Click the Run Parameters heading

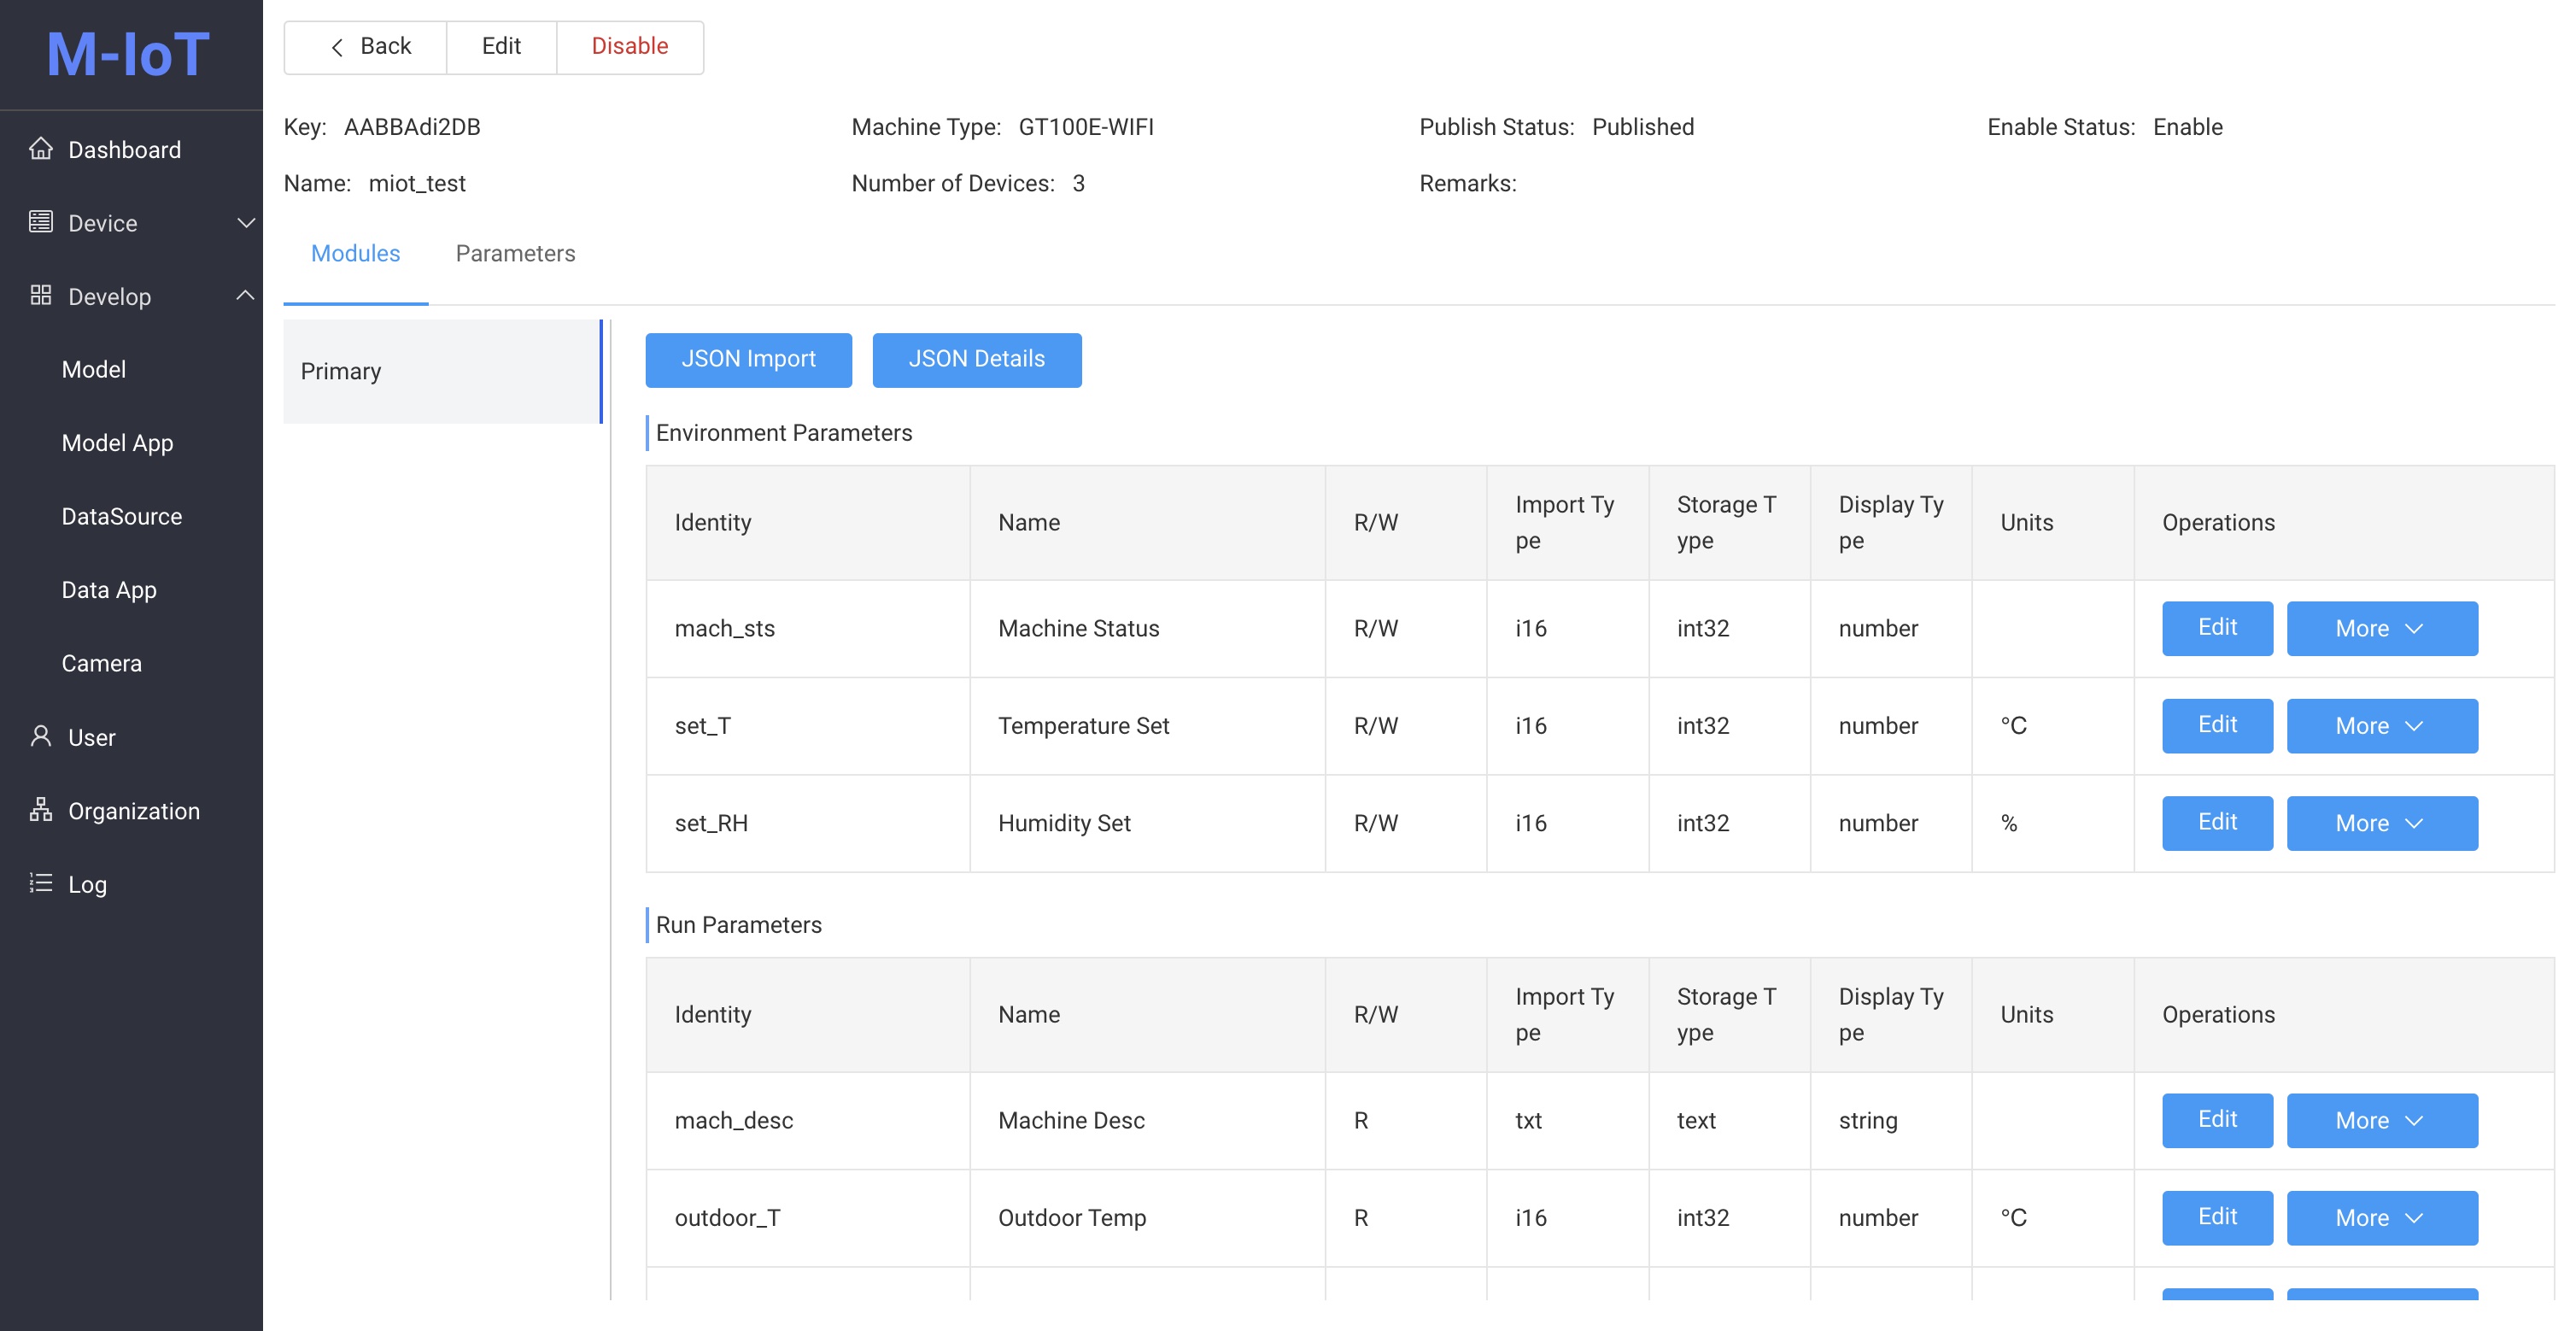[x=739, y=925]
